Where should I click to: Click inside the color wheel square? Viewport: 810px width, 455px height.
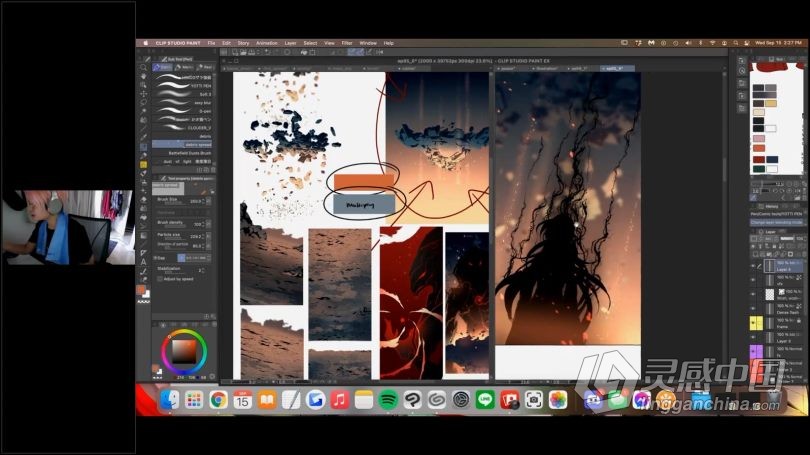coord(183,352)
